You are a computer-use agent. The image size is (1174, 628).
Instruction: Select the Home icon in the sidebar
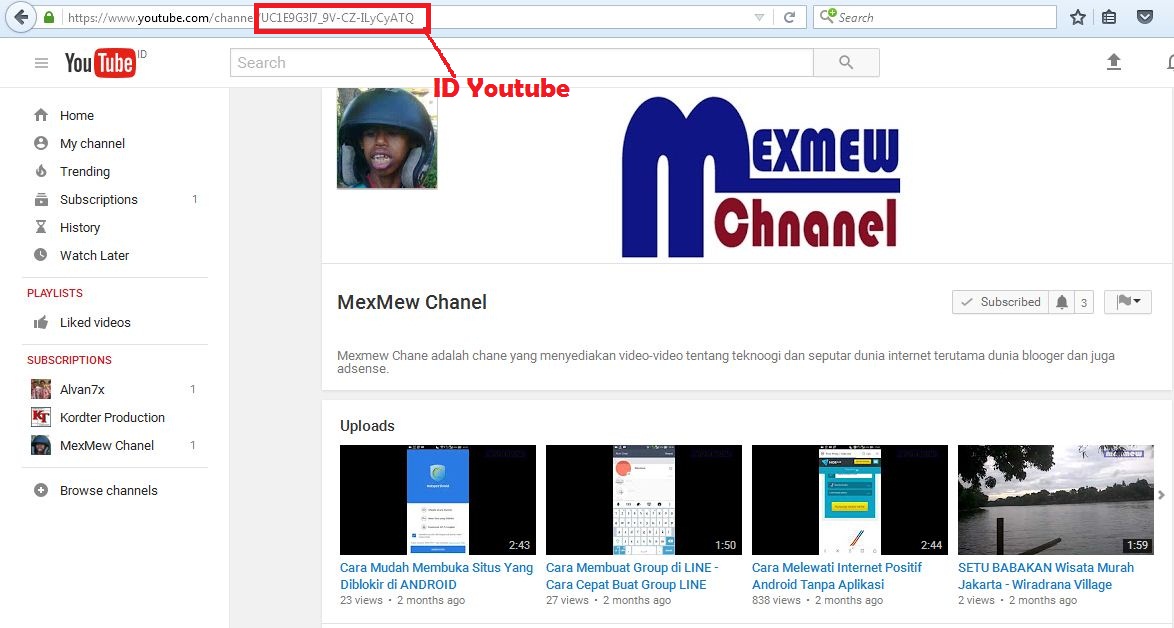pyautogui.click(x=39, y=115)
